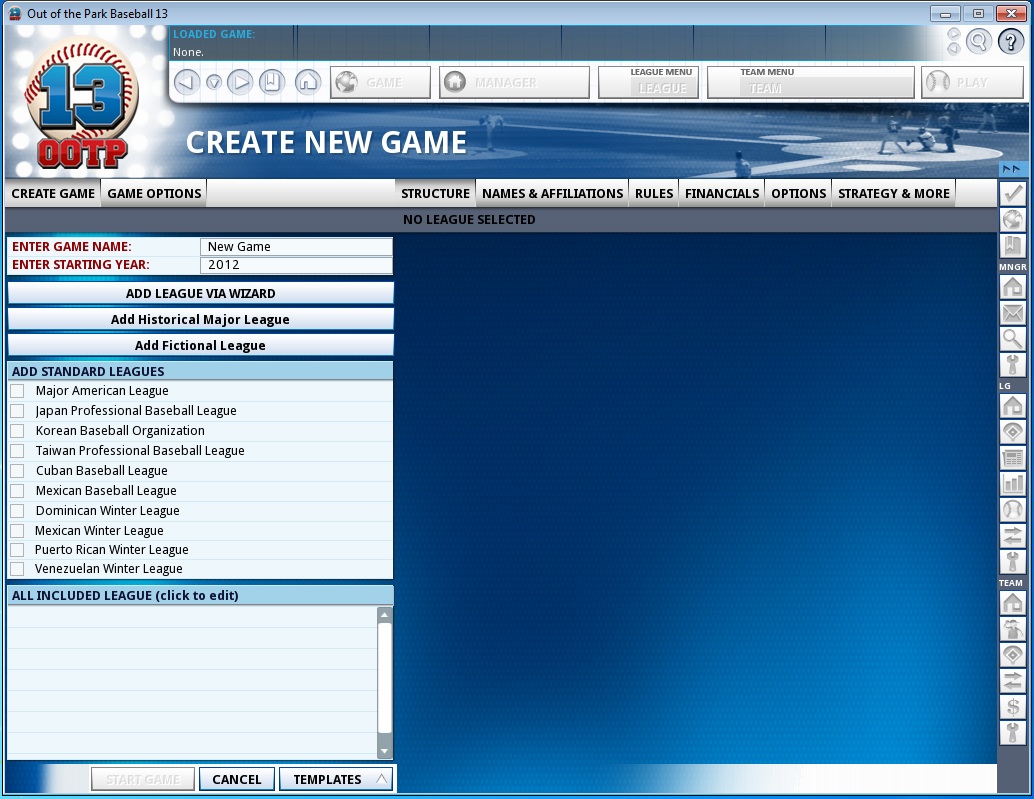This screenshot has width=1034, height=799.
Task: Click the magnifier search icon at top right
Action: (979, 42)
